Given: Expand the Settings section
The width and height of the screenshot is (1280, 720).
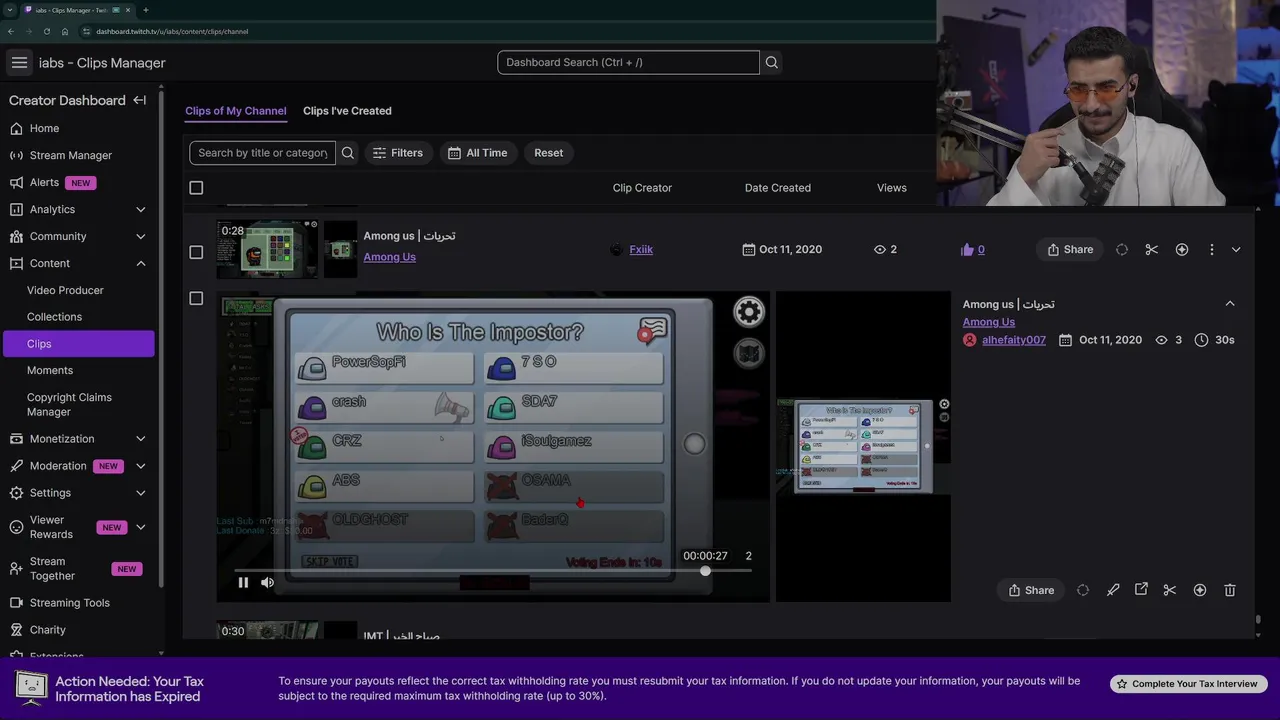Looking at the screenshot, I should [141, 493].
